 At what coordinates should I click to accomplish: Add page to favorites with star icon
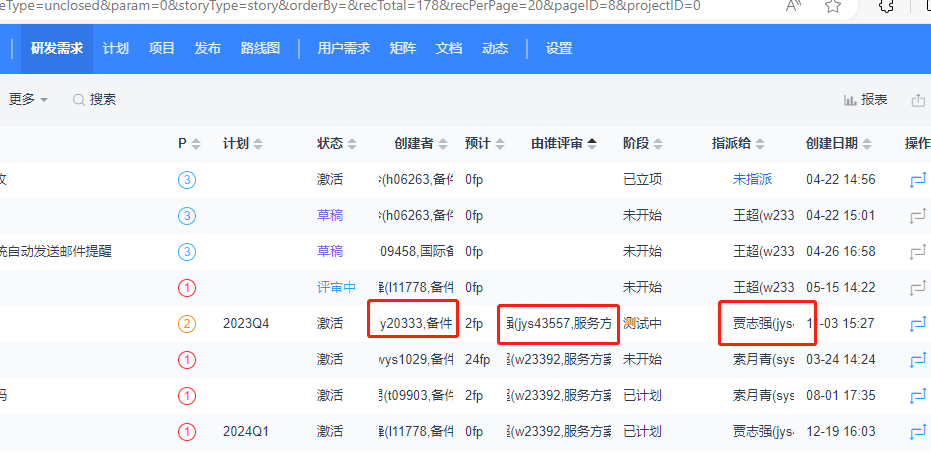(x=833, y=6)
